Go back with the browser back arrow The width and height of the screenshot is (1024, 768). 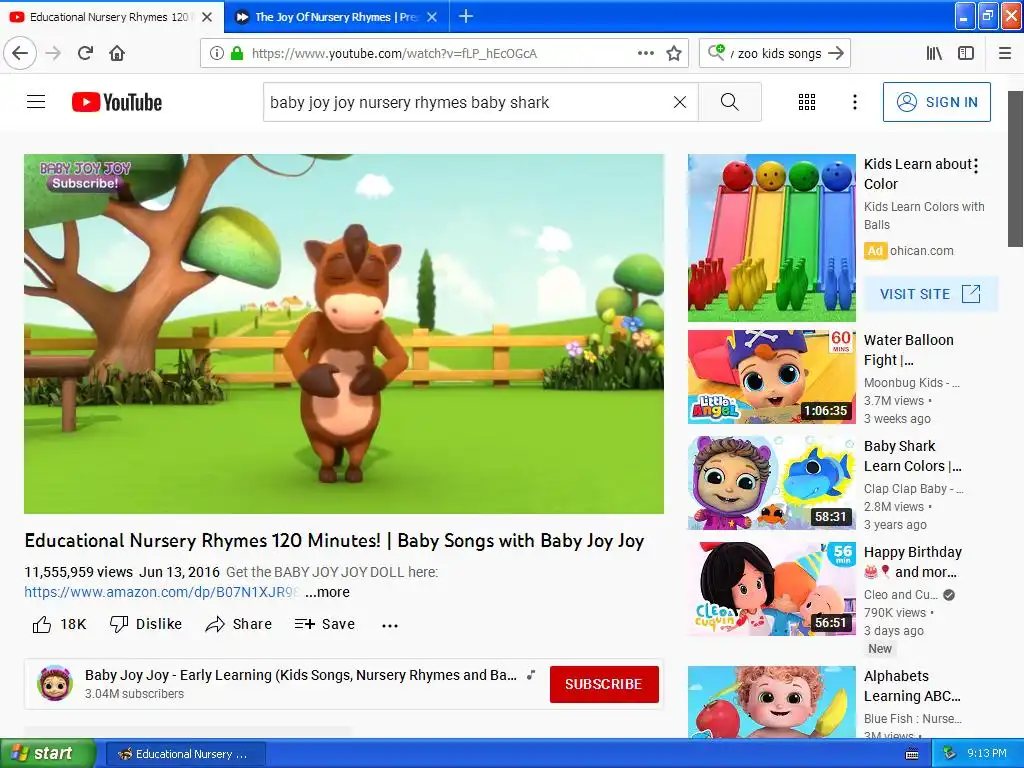tap(20, 53)
